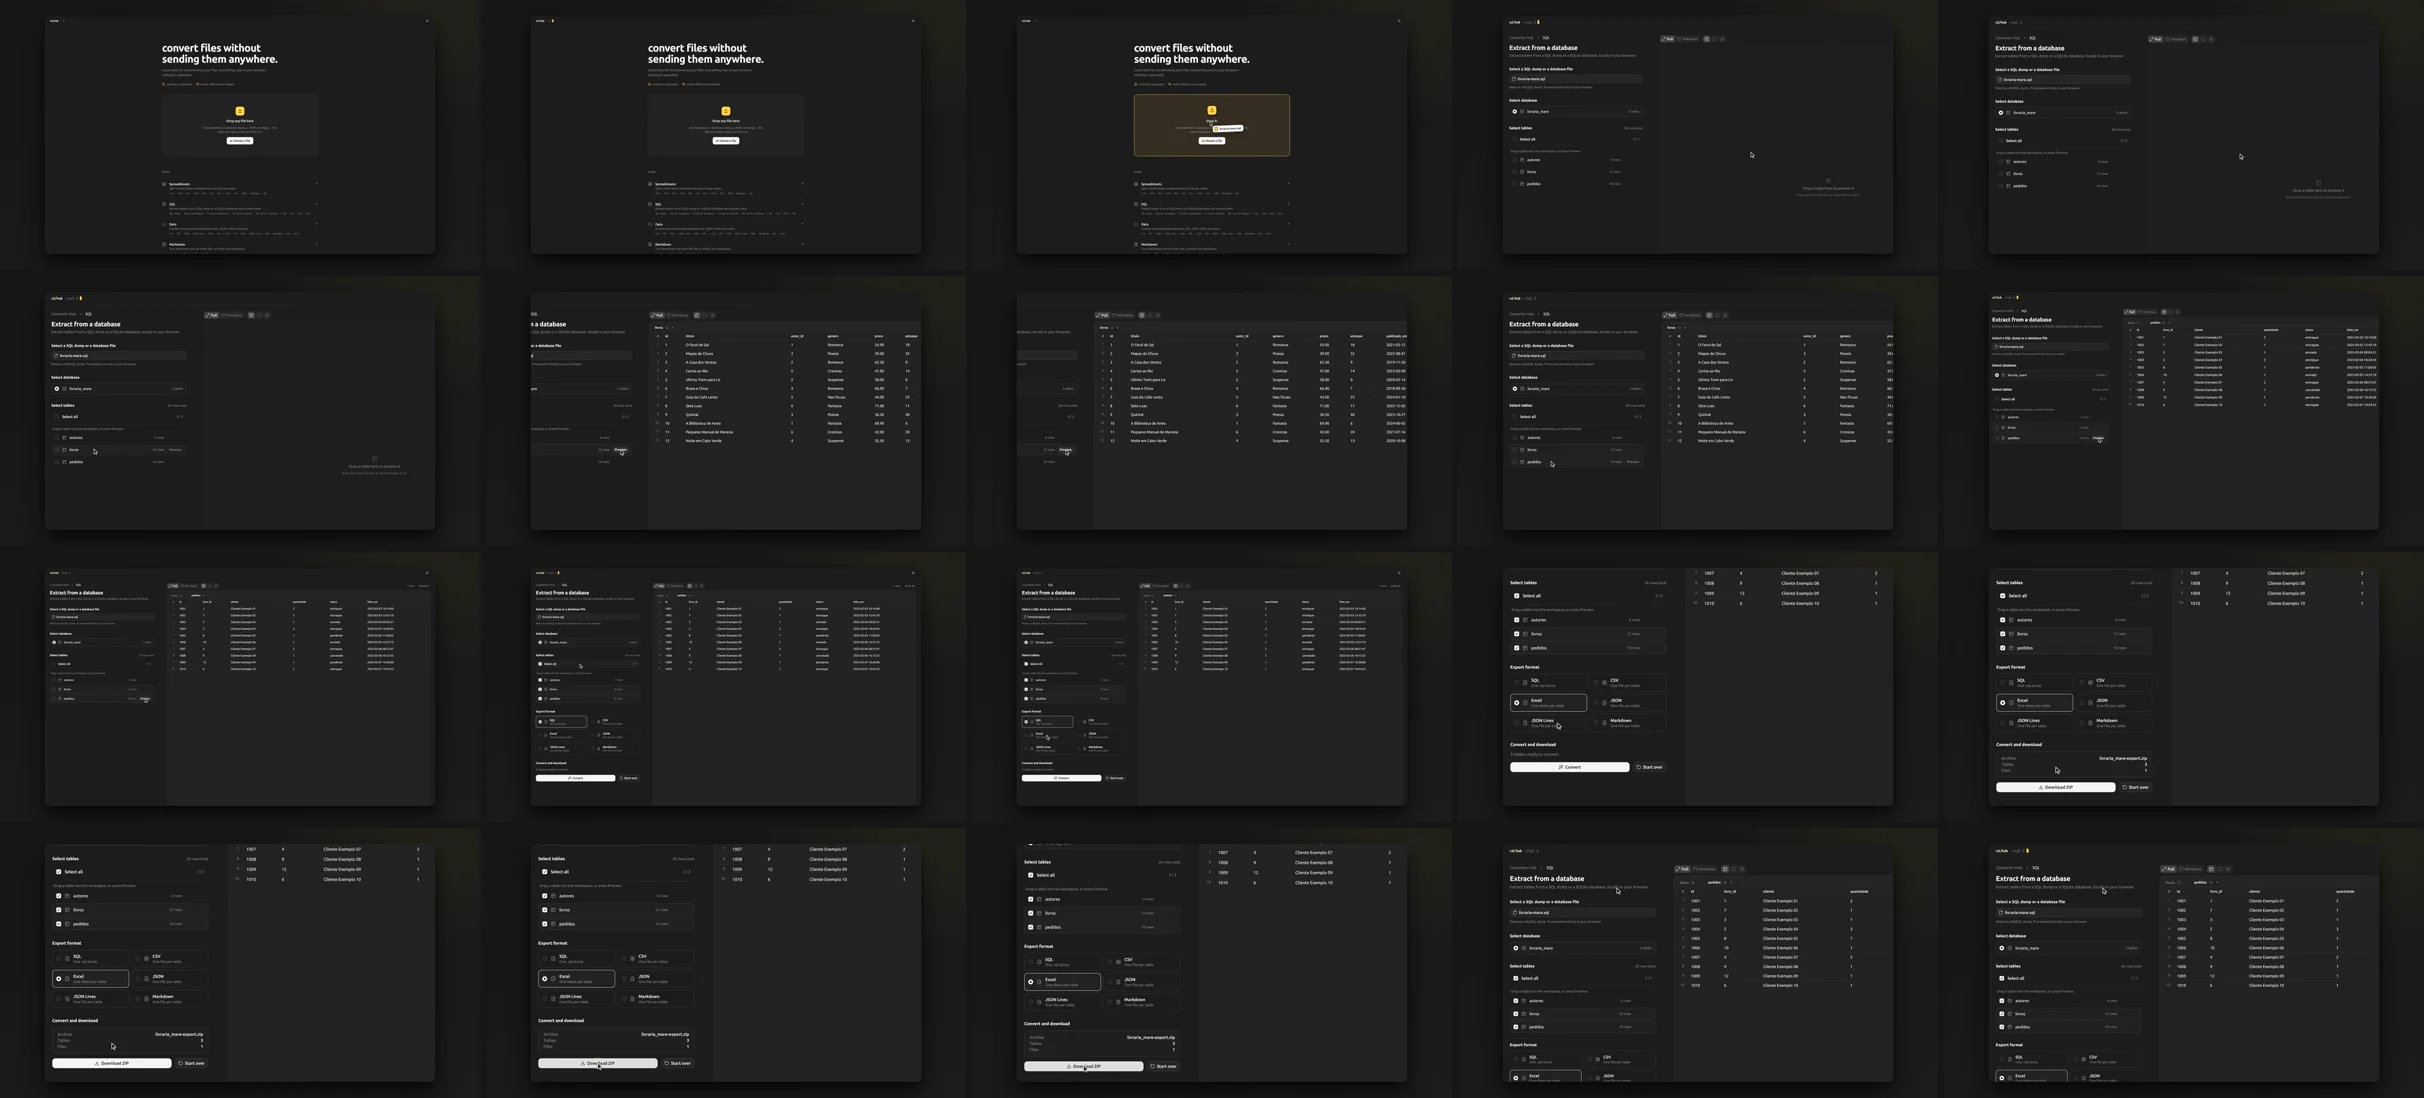Click Preview on livros row, second-row first frame

click(x=175, y=450)
